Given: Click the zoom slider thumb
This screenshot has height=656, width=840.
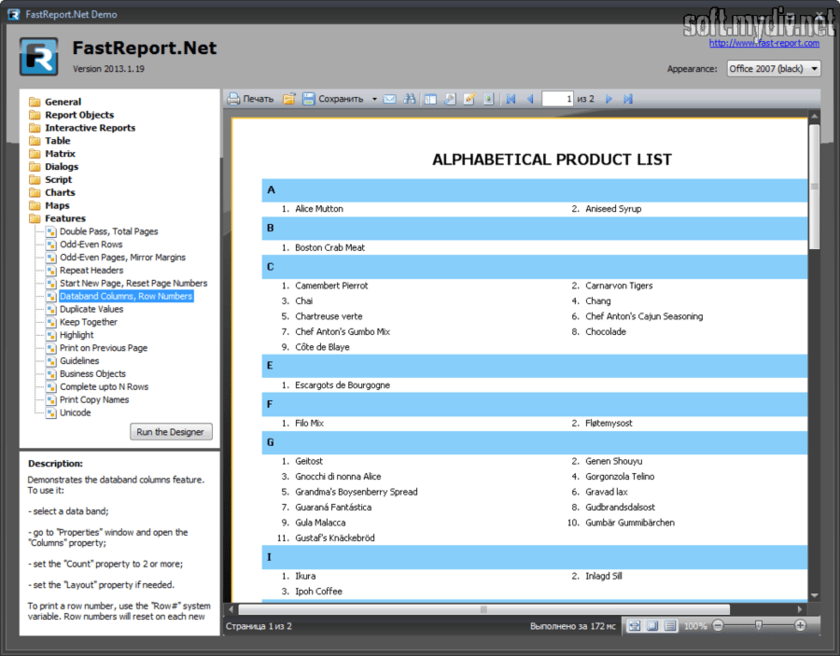Looking at the screenshot, I should coord(759,625).
